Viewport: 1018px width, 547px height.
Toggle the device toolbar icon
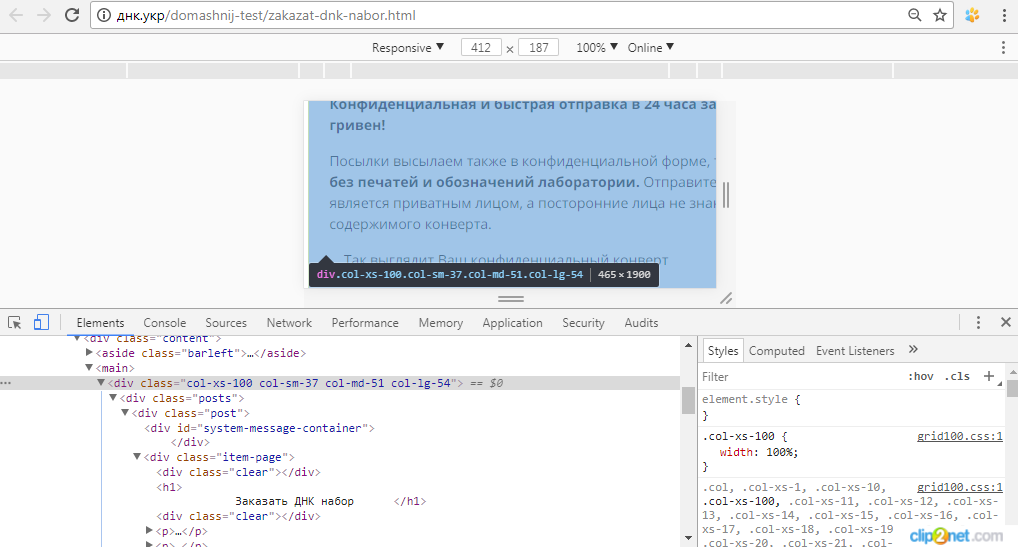[41, 322]
